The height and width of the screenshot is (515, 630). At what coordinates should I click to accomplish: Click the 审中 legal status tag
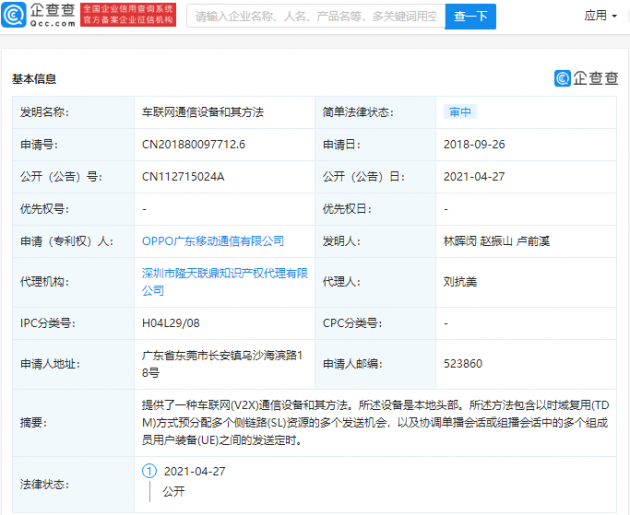460,112
